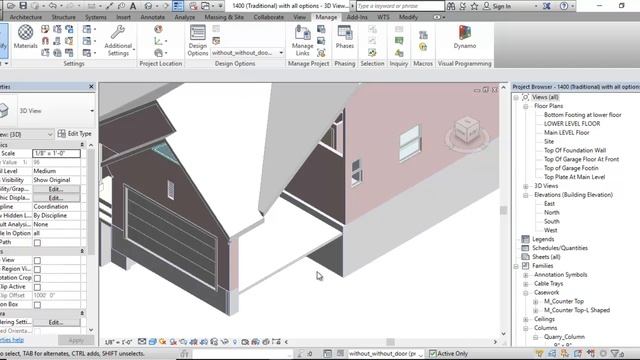Click the 3D view horizontal scrollbar thumb

click(x=391, y=342)
